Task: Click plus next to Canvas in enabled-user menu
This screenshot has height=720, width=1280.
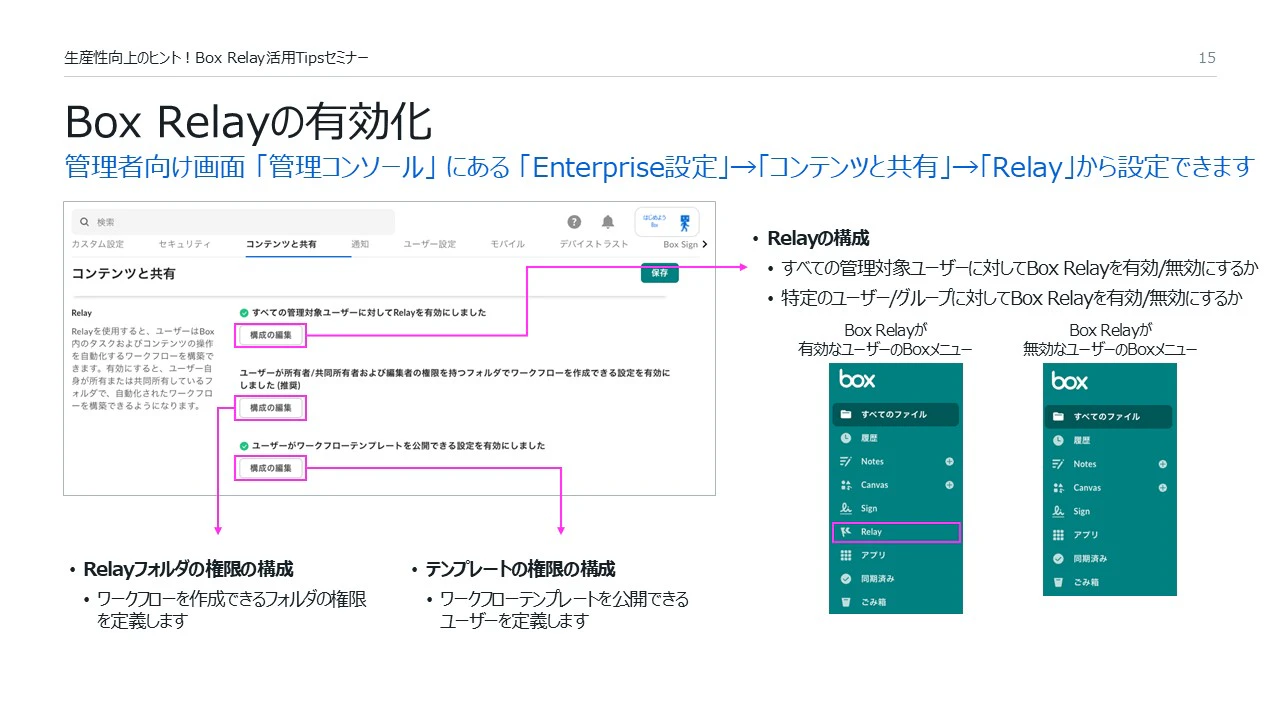Action: click(x=949, y=485)
